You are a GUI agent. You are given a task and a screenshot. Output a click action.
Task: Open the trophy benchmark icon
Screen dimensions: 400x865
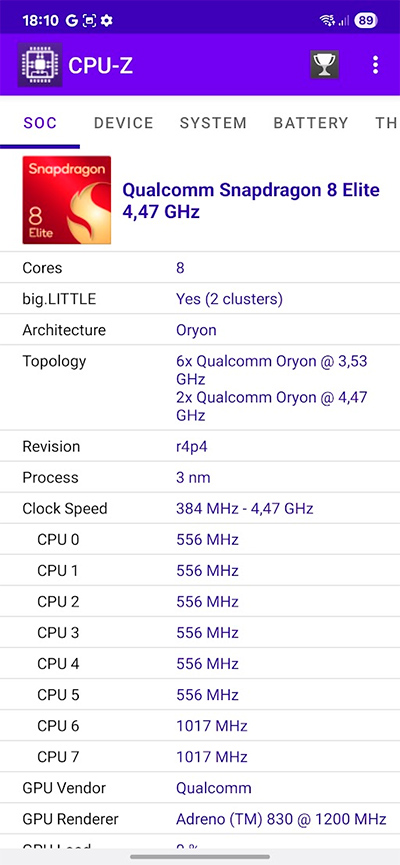click(x=324, y=65)
